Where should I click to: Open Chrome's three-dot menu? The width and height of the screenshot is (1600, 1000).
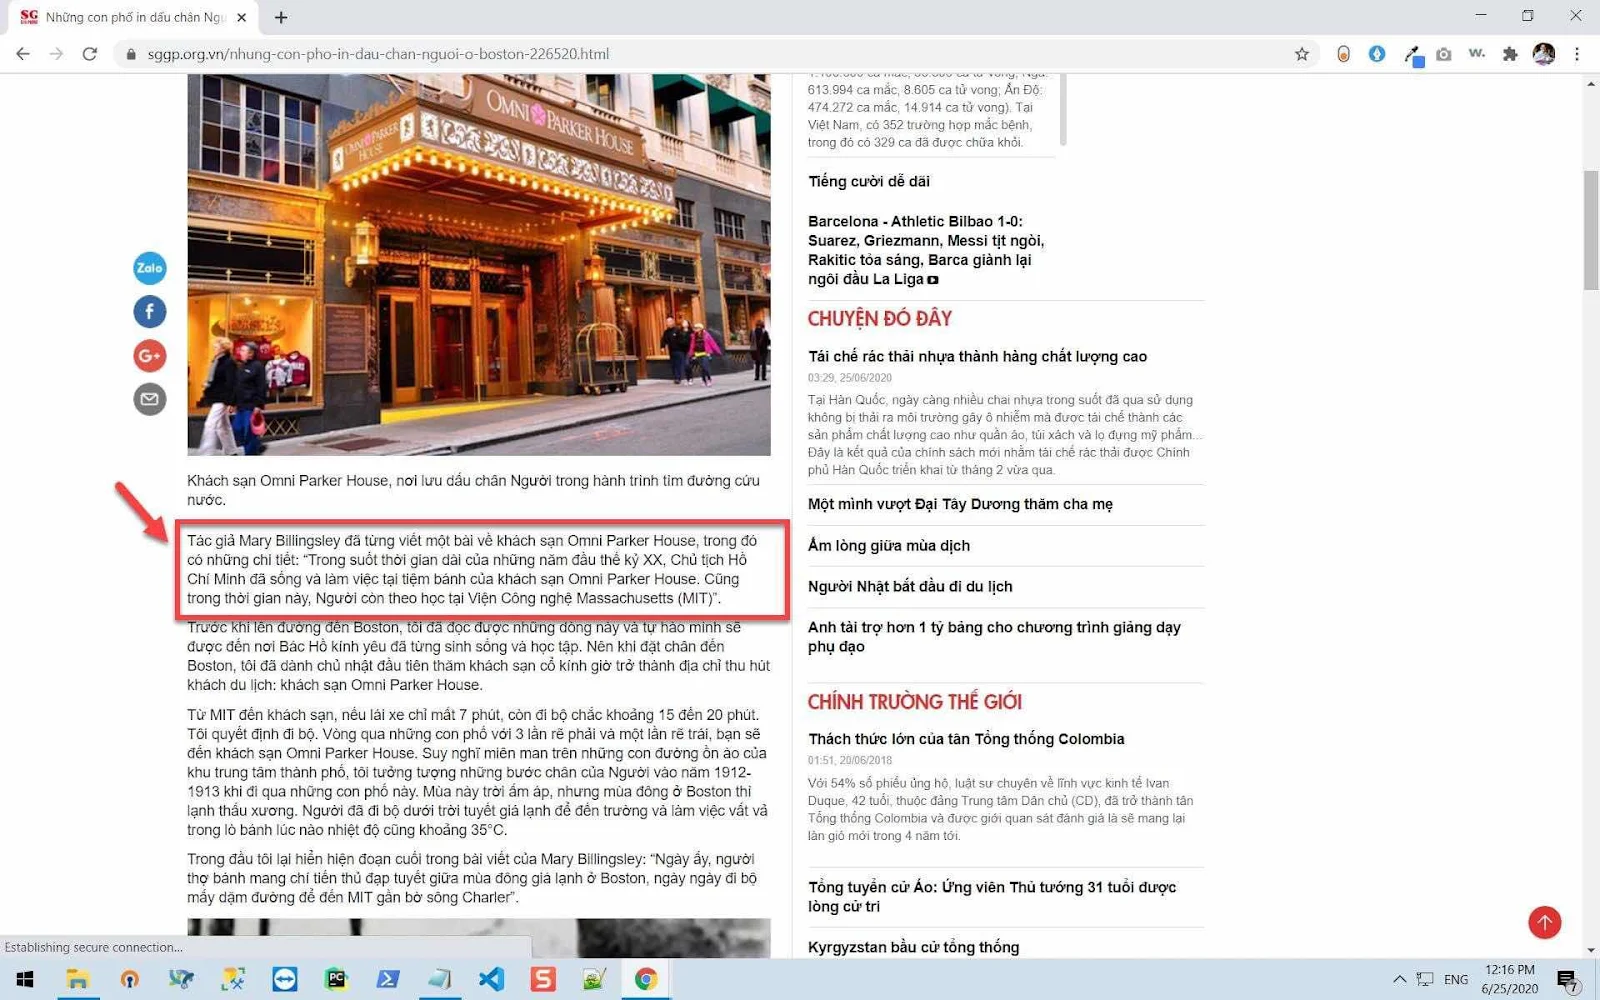click(x=1577, y=54)
